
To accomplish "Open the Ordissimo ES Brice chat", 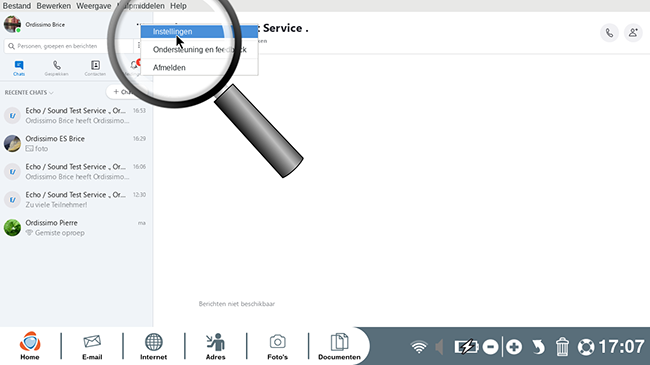I will pyautogui.click(x=76, y=144).
